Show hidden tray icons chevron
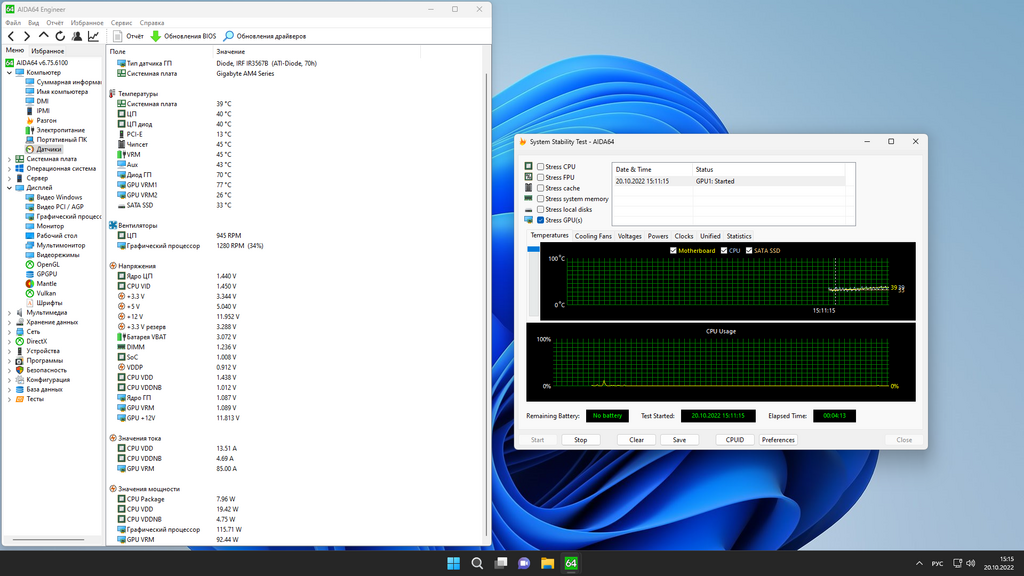 [x=919, y=563]
